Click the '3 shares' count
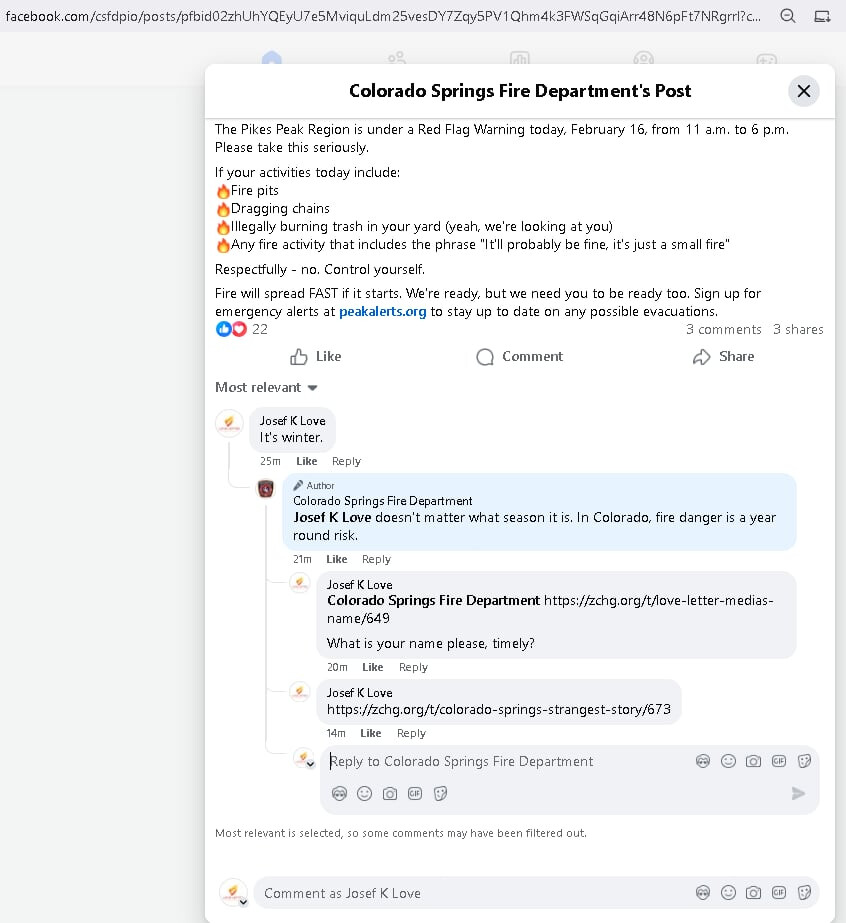The width and height of the screenshot is (846, 923). (798, 329)
